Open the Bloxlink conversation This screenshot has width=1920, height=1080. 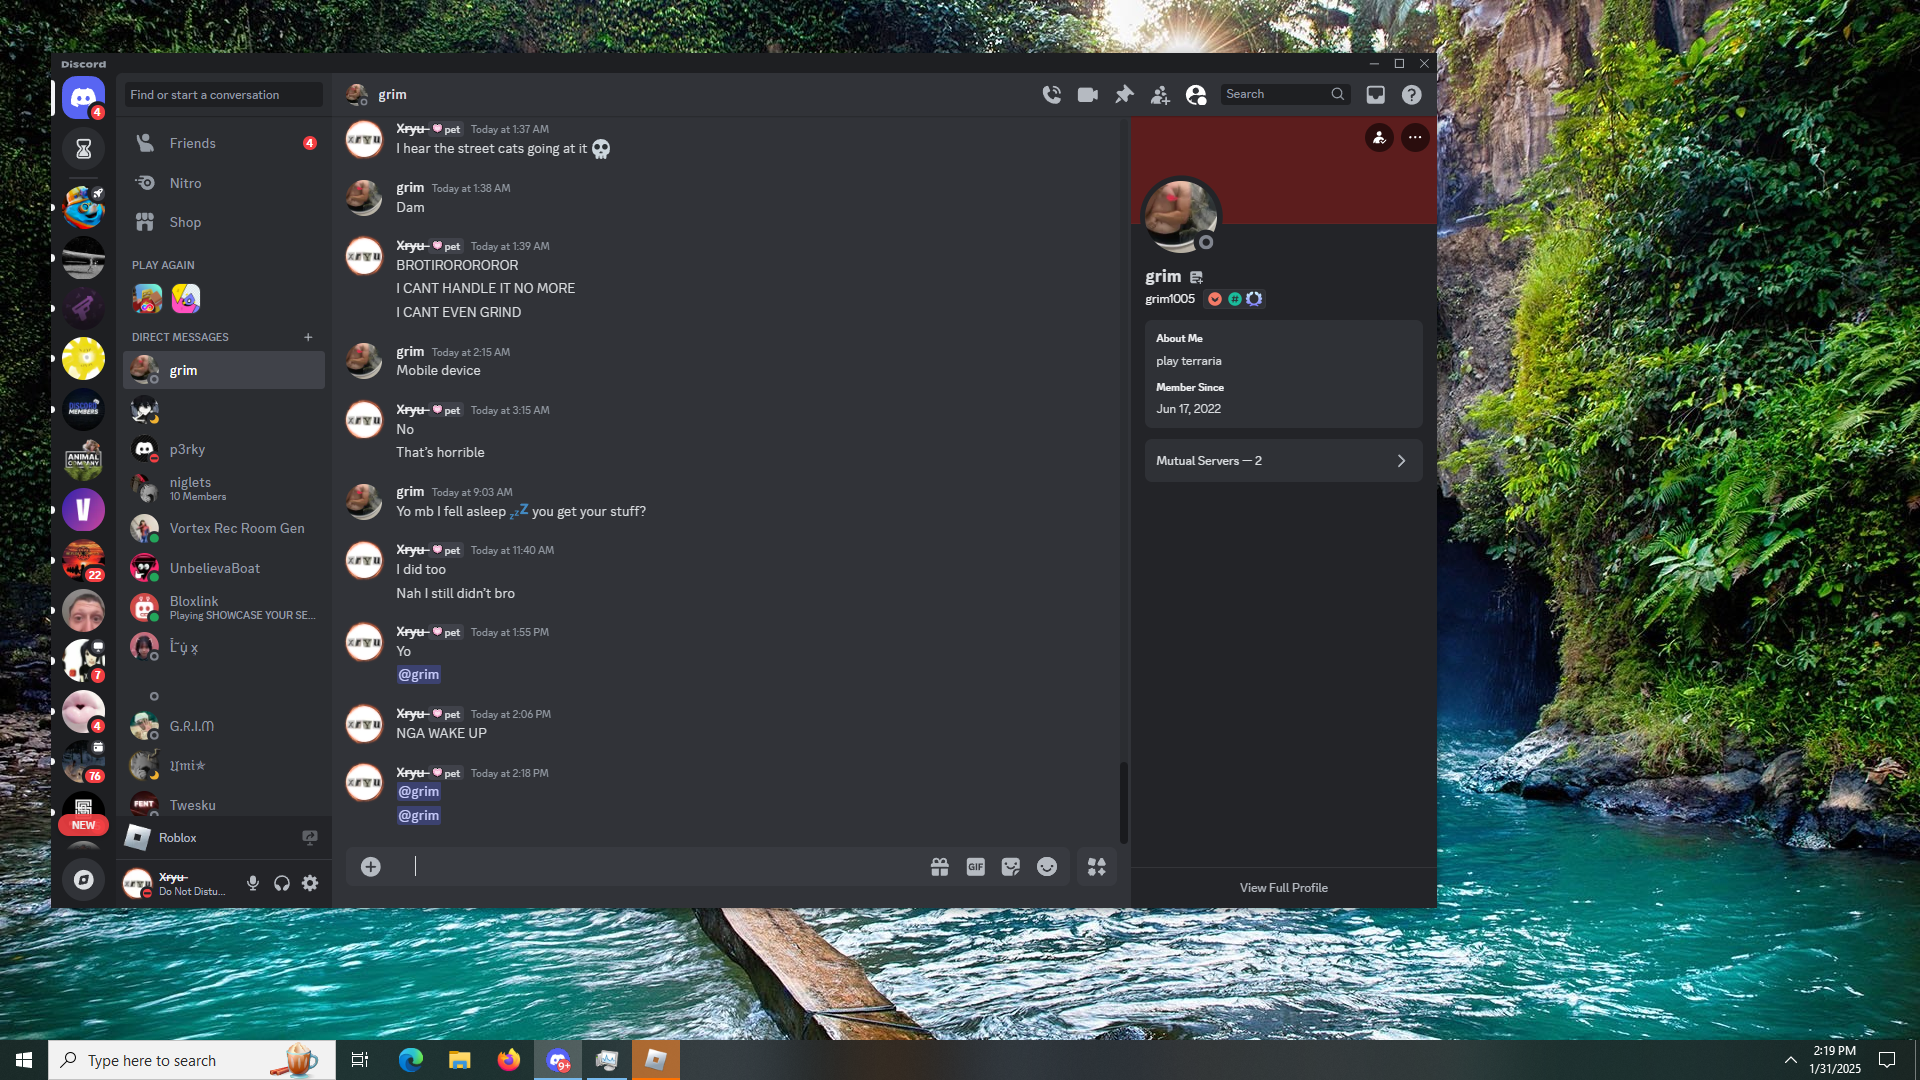coord(224,607)
